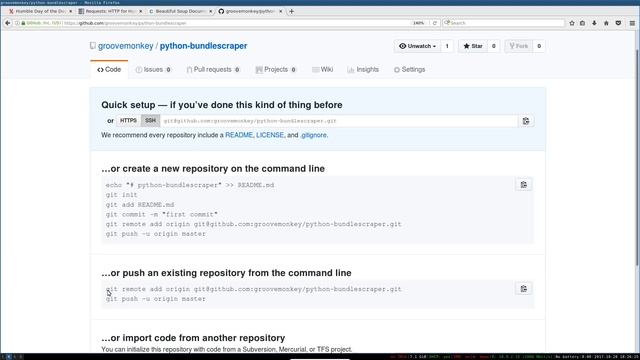640x360 pixels.
Task: Click the zoom level indicator in URL bar
Action: point(419,23)
